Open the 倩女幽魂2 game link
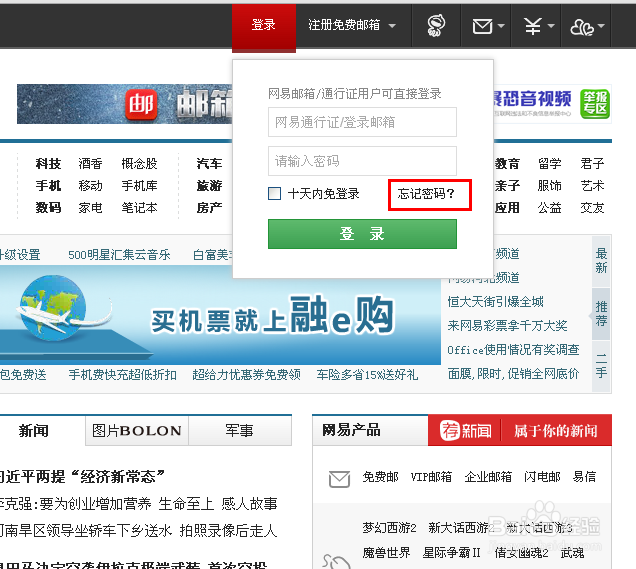Screen dimensions: 636x569 (x=522, y=552)
